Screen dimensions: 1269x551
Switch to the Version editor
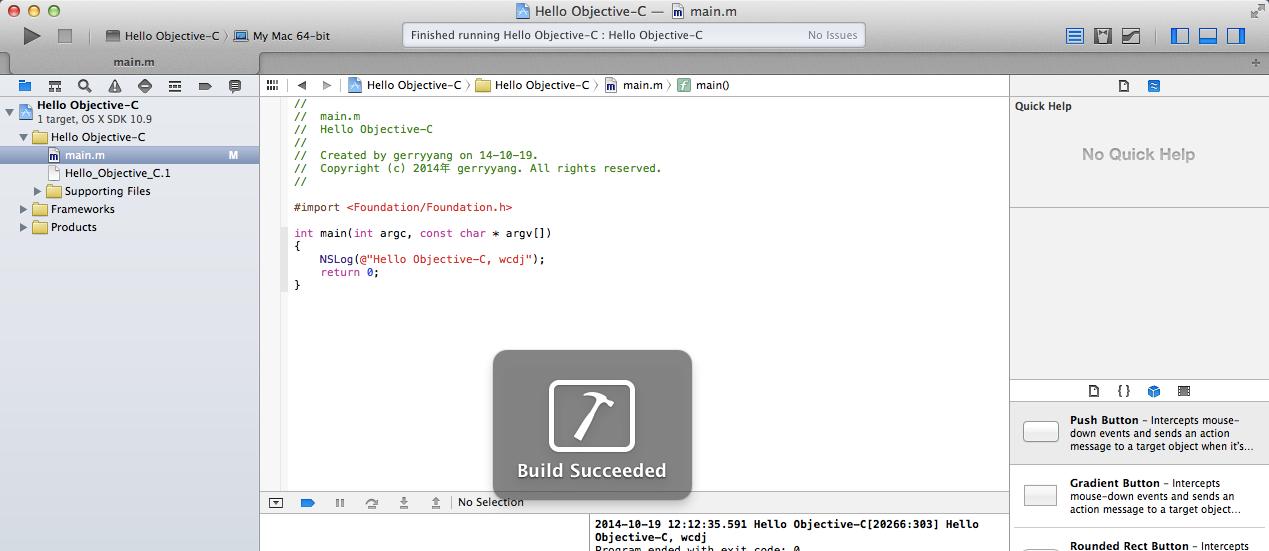pyautogui.click(x=1131, y=36)
